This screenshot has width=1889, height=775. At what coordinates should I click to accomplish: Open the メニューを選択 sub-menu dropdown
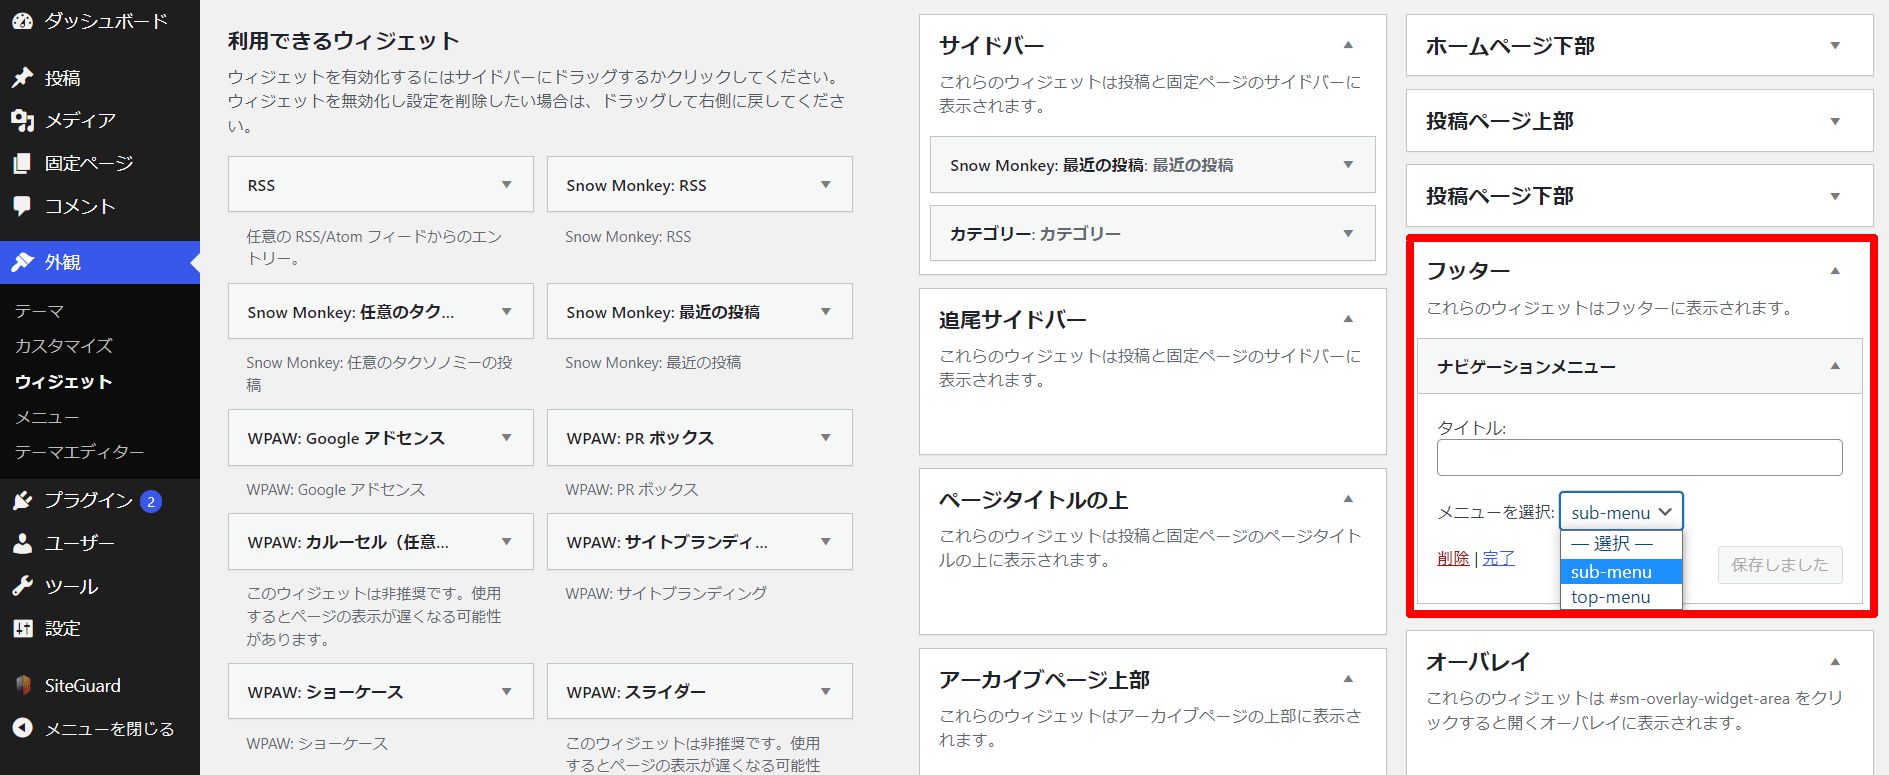1621,512
